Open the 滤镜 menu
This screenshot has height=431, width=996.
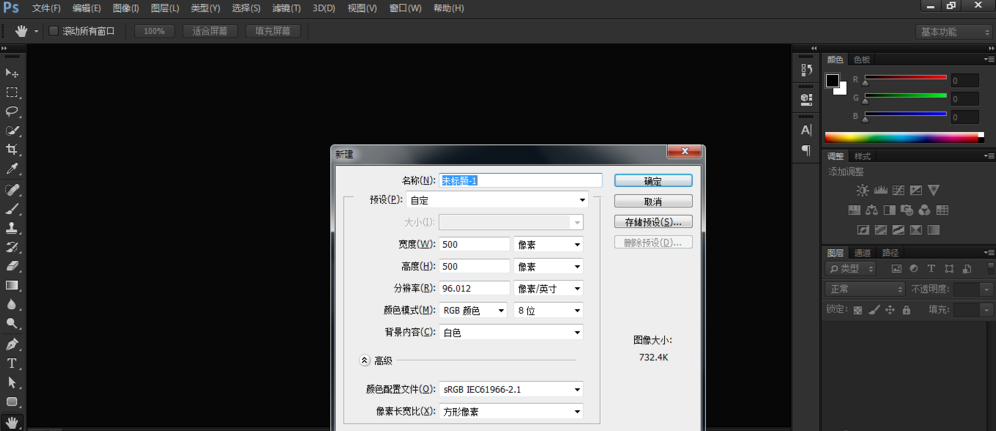tap(286, 8)
